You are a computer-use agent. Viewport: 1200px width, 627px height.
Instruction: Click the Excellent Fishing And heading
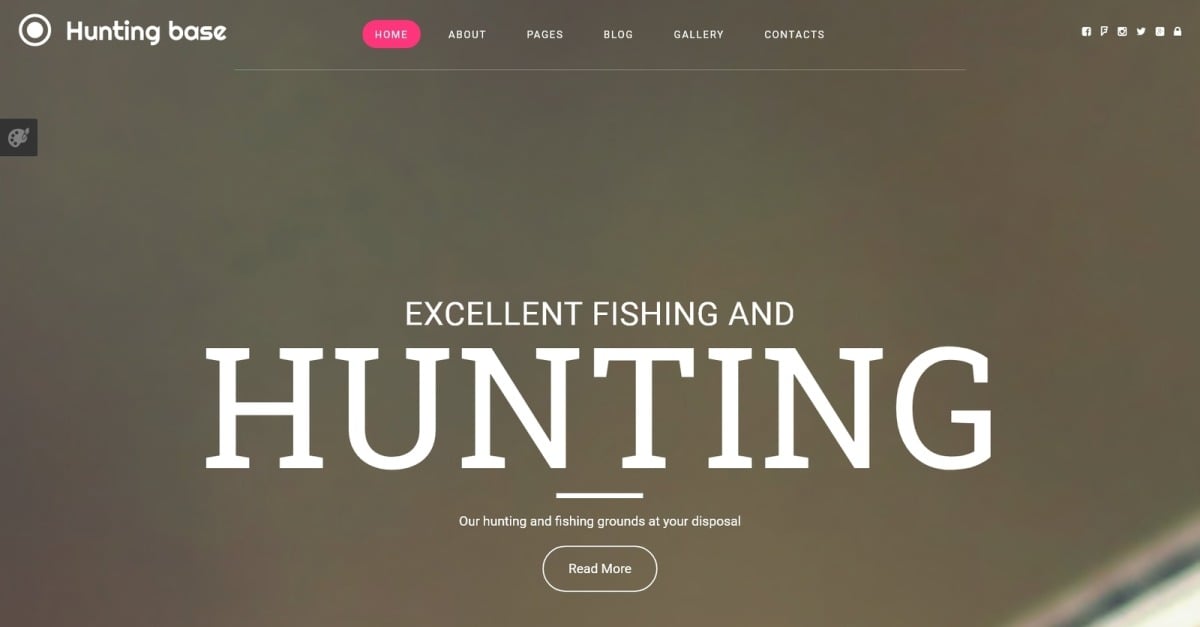click(x=600, y=314)
